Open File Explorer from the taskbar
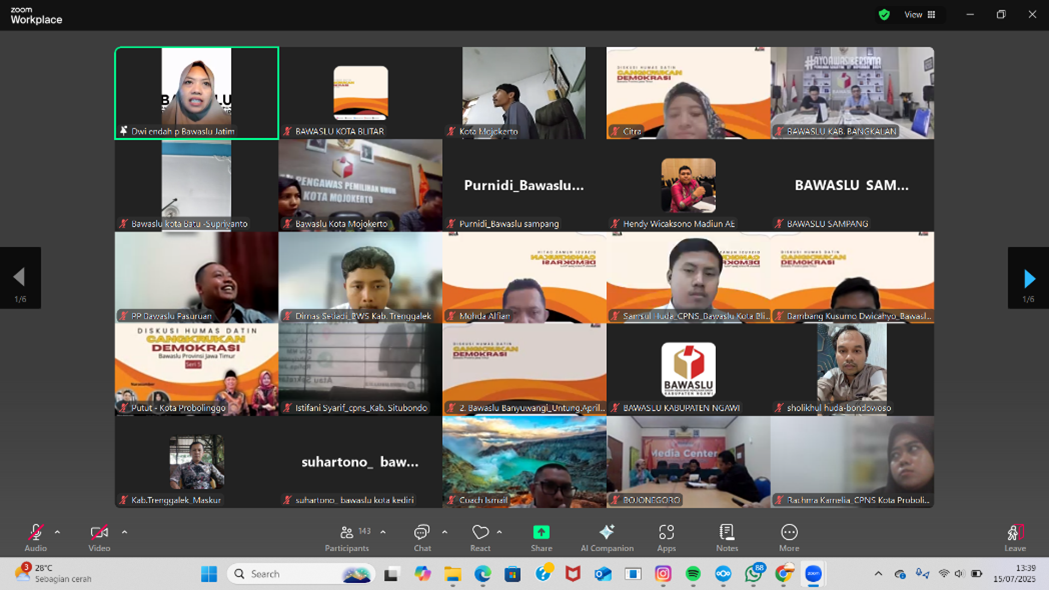 (x=453, y=574)
